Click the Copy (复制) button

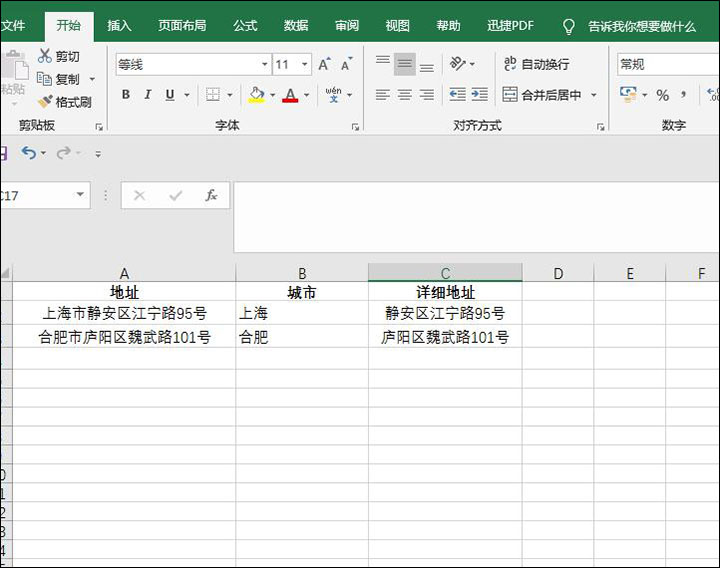pos(59,79)
